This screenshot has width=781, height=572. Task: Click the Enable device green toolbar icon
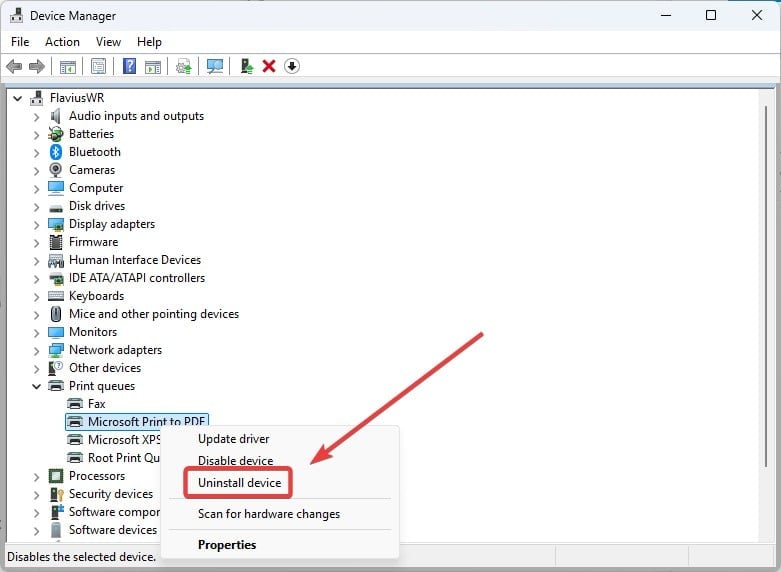pyautogui.click(x=247, y=66)
